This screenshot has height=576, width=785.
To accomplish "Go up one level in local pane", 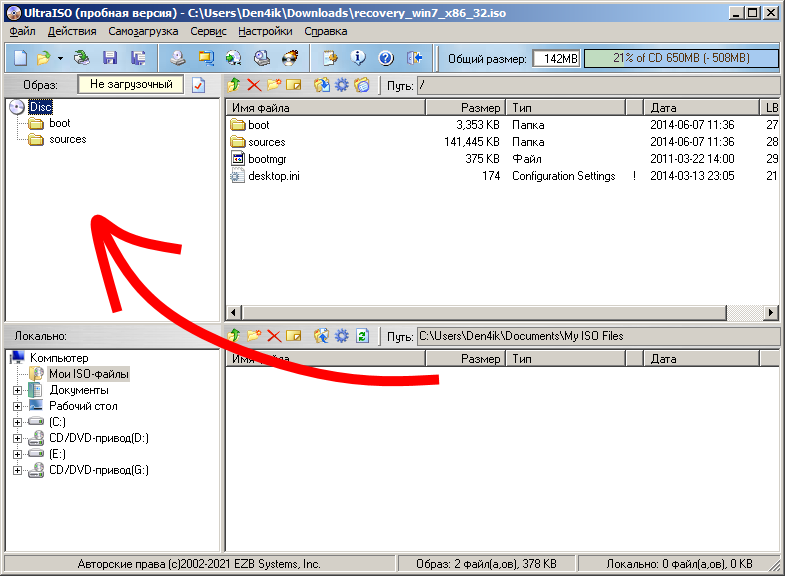I will [x=234, y=336].
